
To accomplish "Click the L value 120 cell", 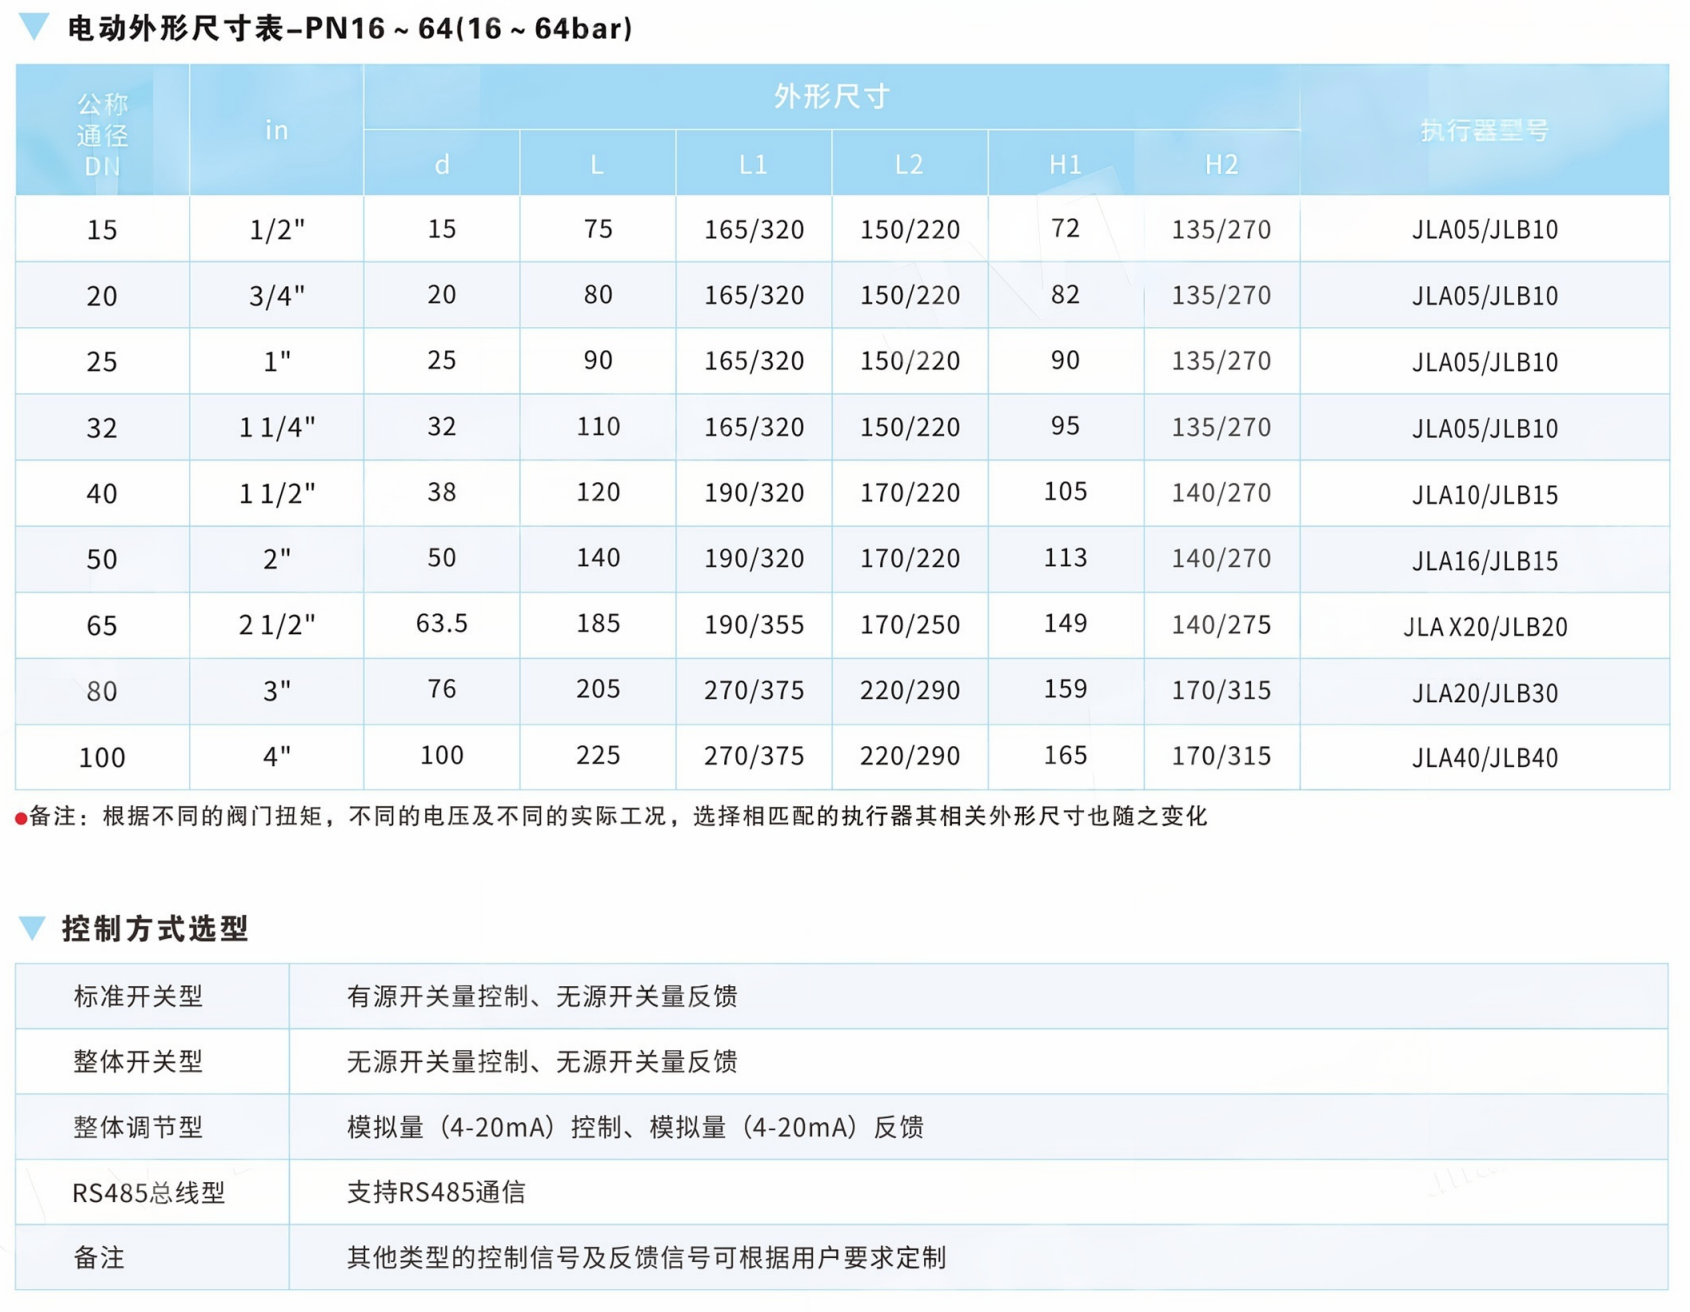I will pos(598,493).
